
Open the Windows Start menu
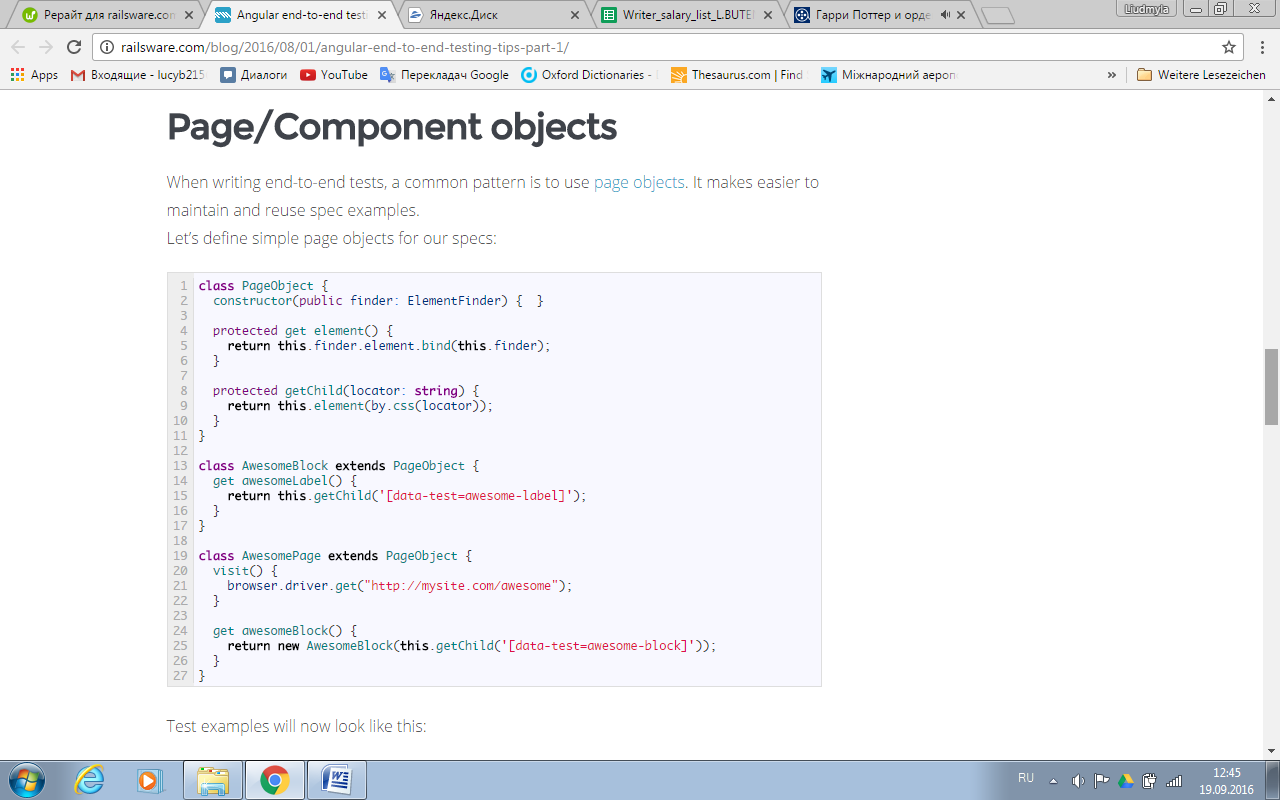[x=27, y=780]
